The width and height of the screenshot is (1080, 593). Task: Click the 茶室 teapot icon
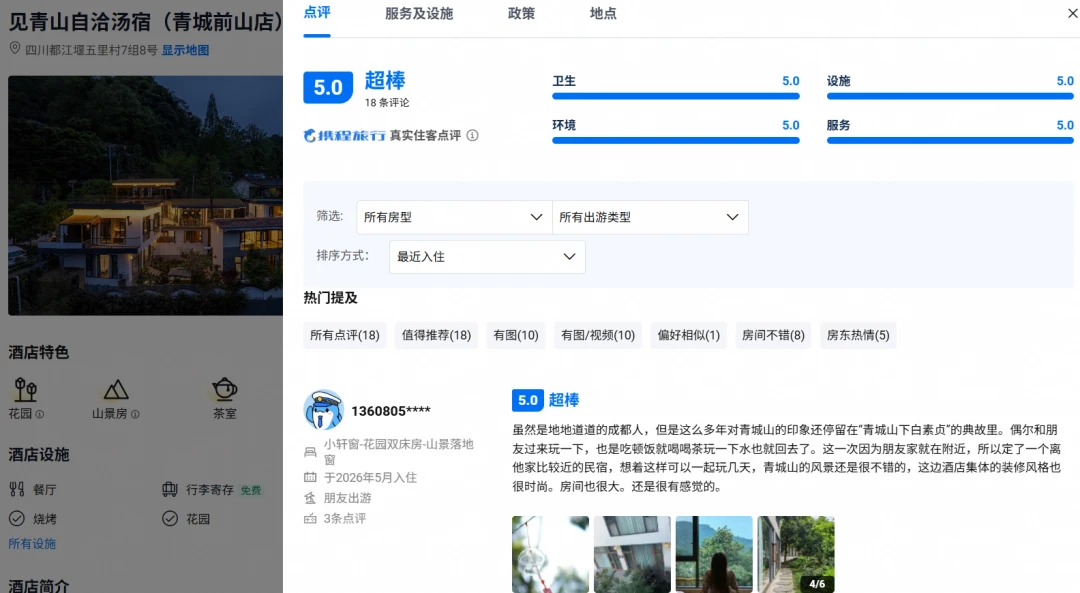(225, 390)
